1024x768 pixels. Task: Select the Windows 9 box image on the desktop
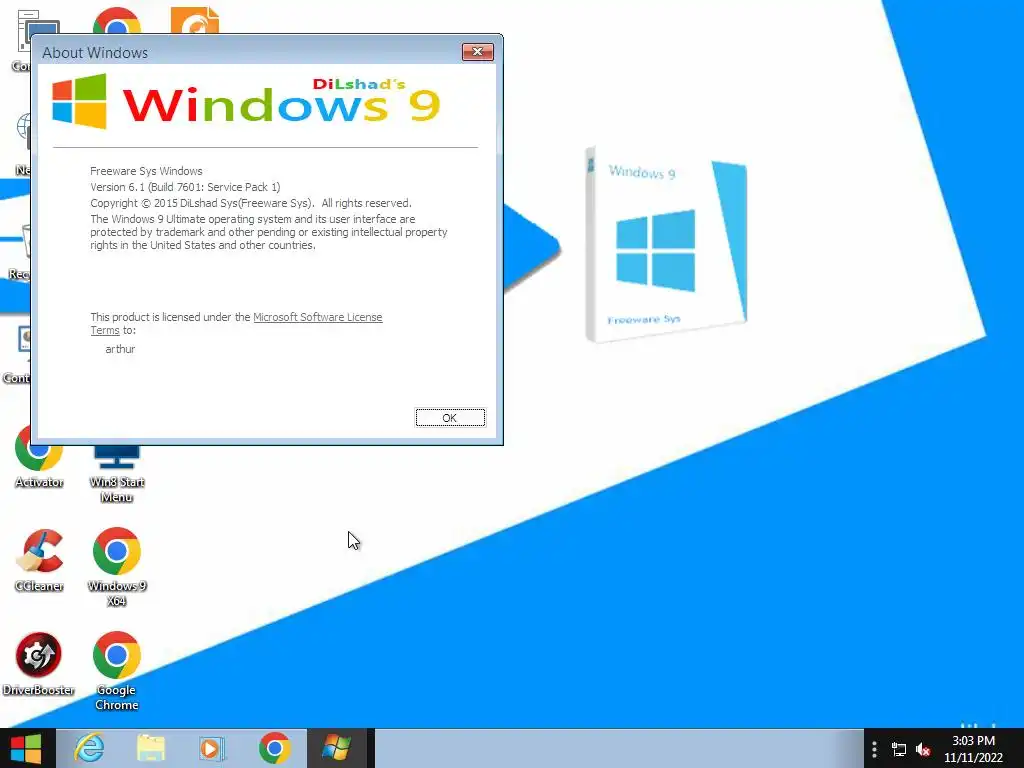(666, 244)
